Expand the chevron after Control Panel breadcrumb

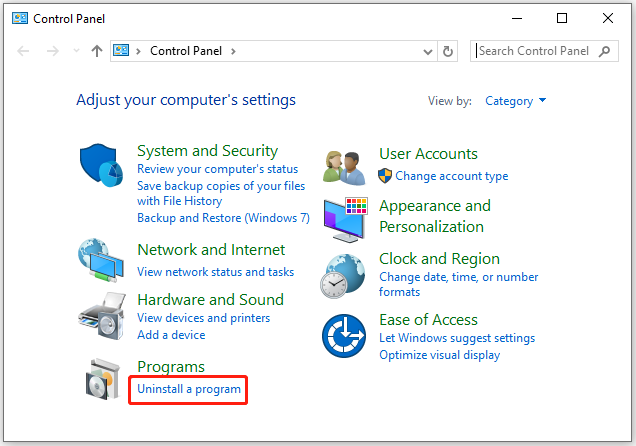point(233,51)
